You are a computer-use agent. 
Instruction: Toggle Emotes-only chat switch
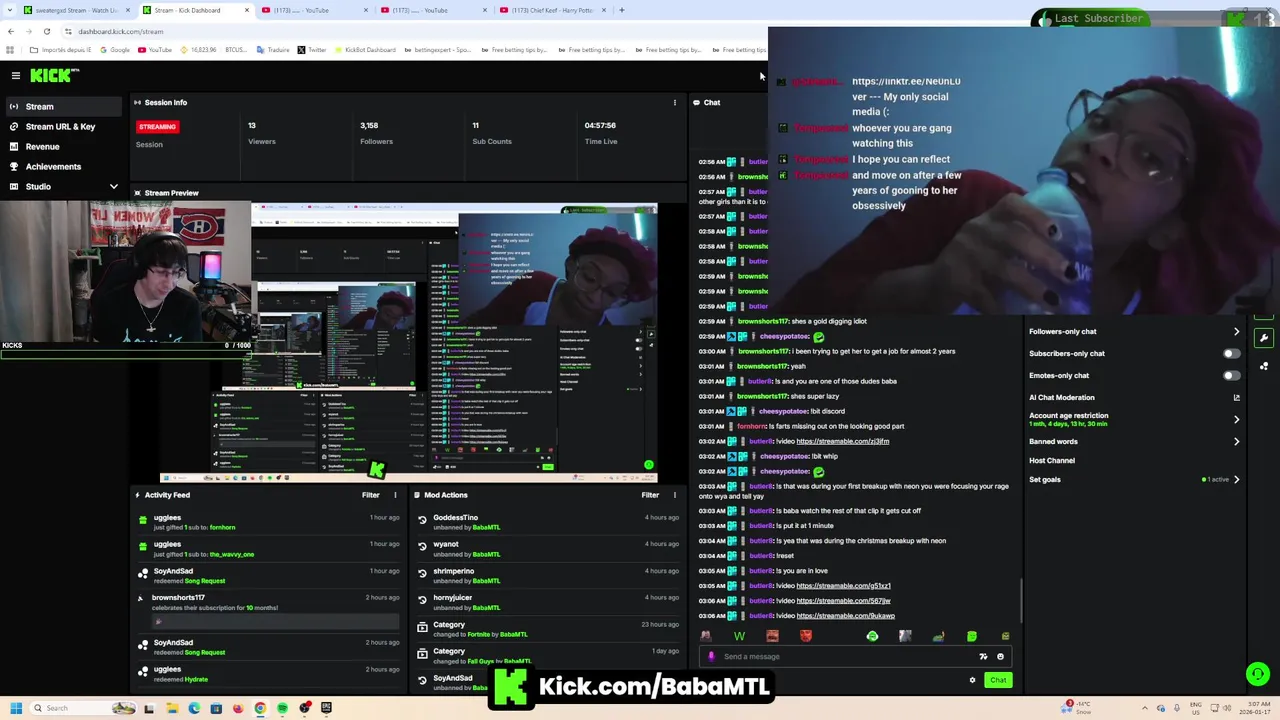1231,375
